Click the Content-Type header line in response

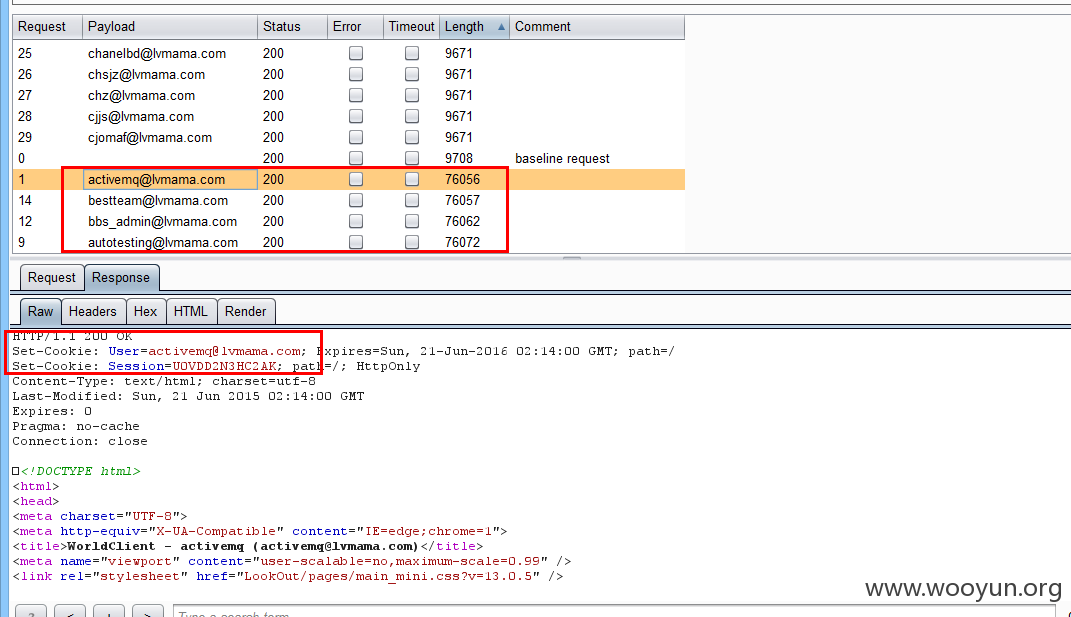point(164,381)
